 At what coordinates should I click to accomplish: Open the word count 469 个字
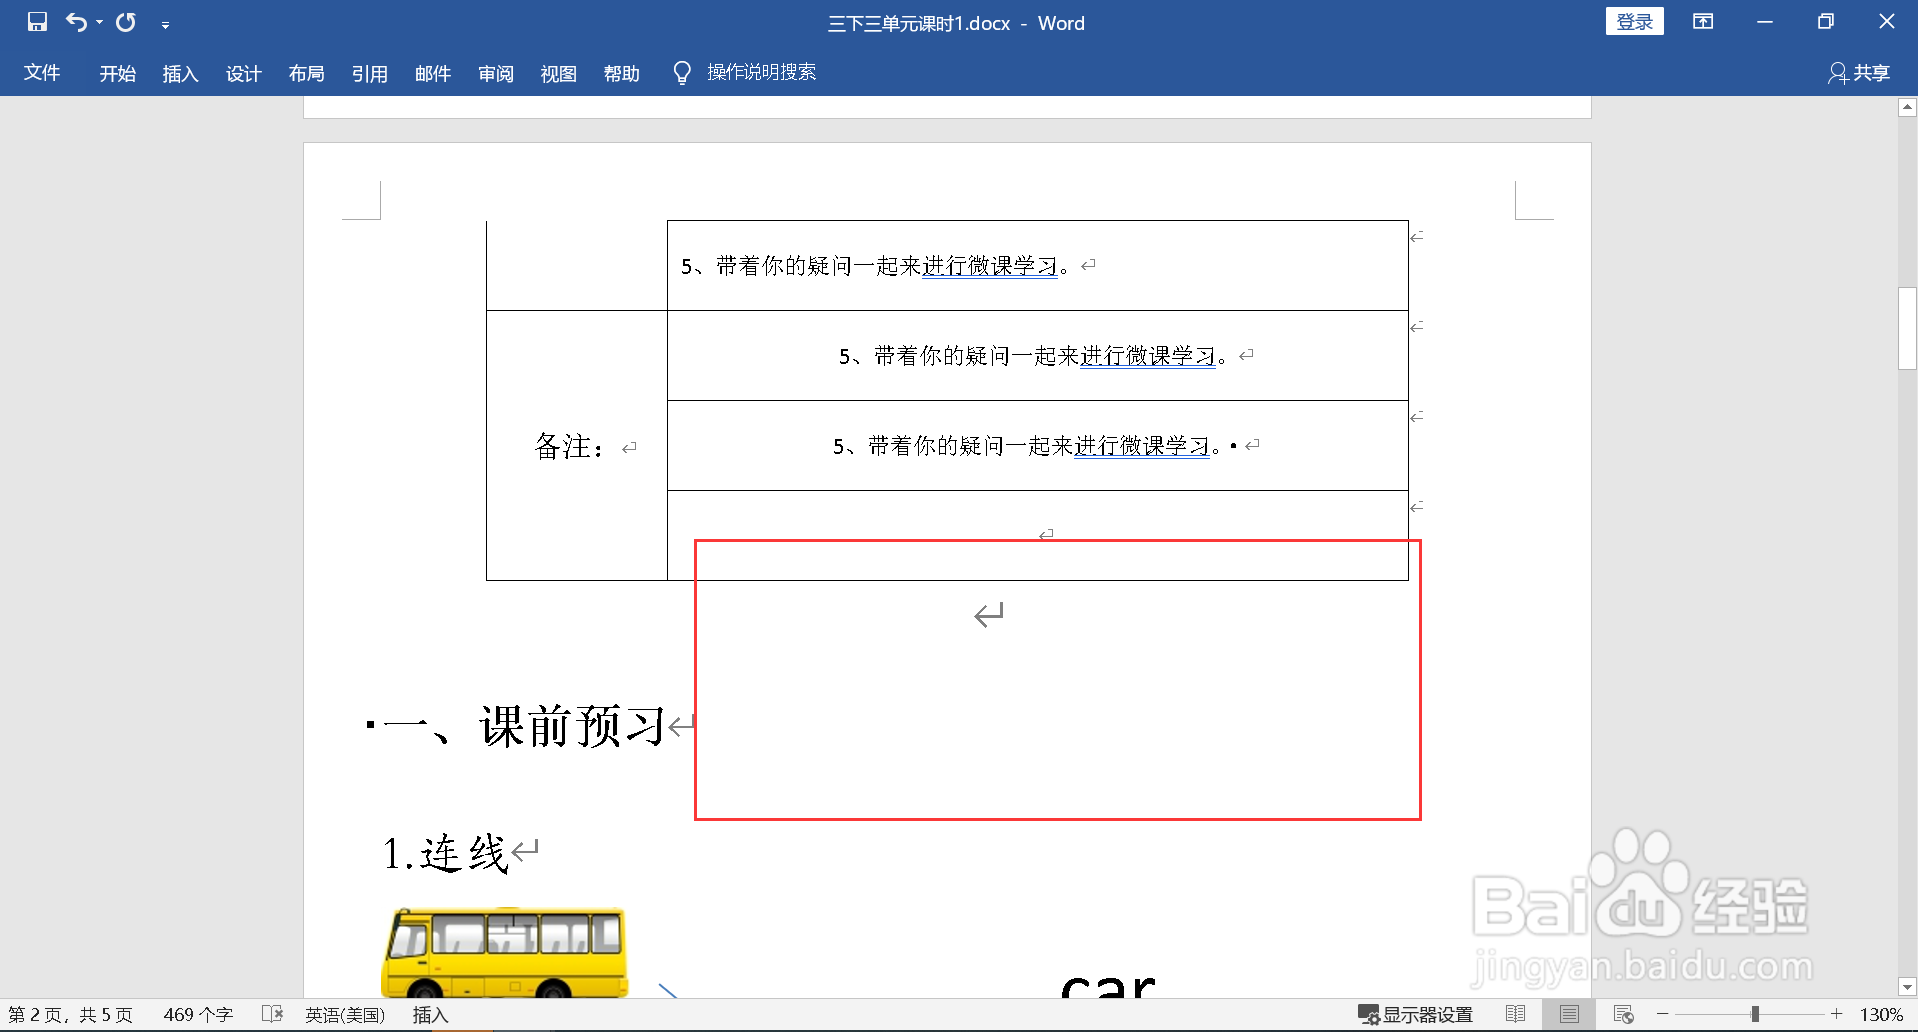pyautogui.click(x=198, y=1015)
